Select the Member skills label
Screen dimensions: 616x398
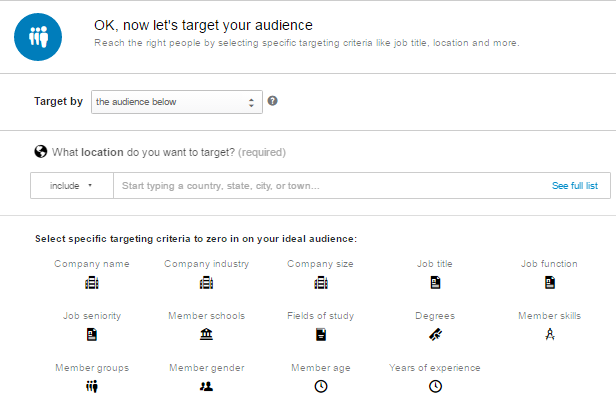click(550, 316)
